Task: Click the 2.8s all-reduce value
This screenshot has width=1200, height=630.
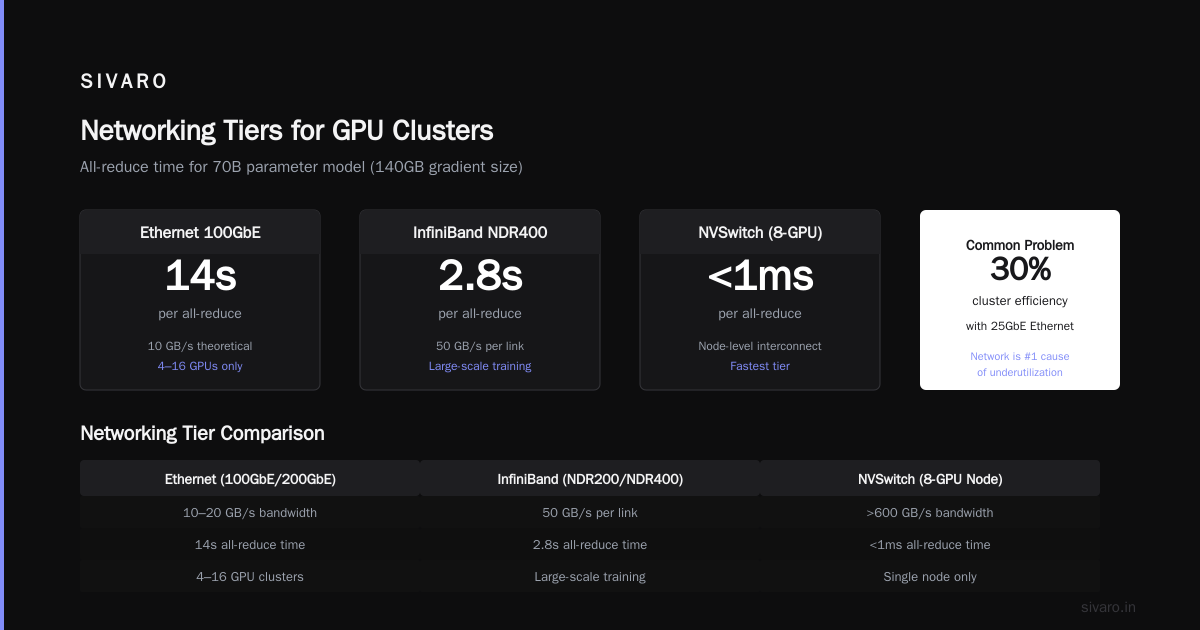Action: [480, 277]
